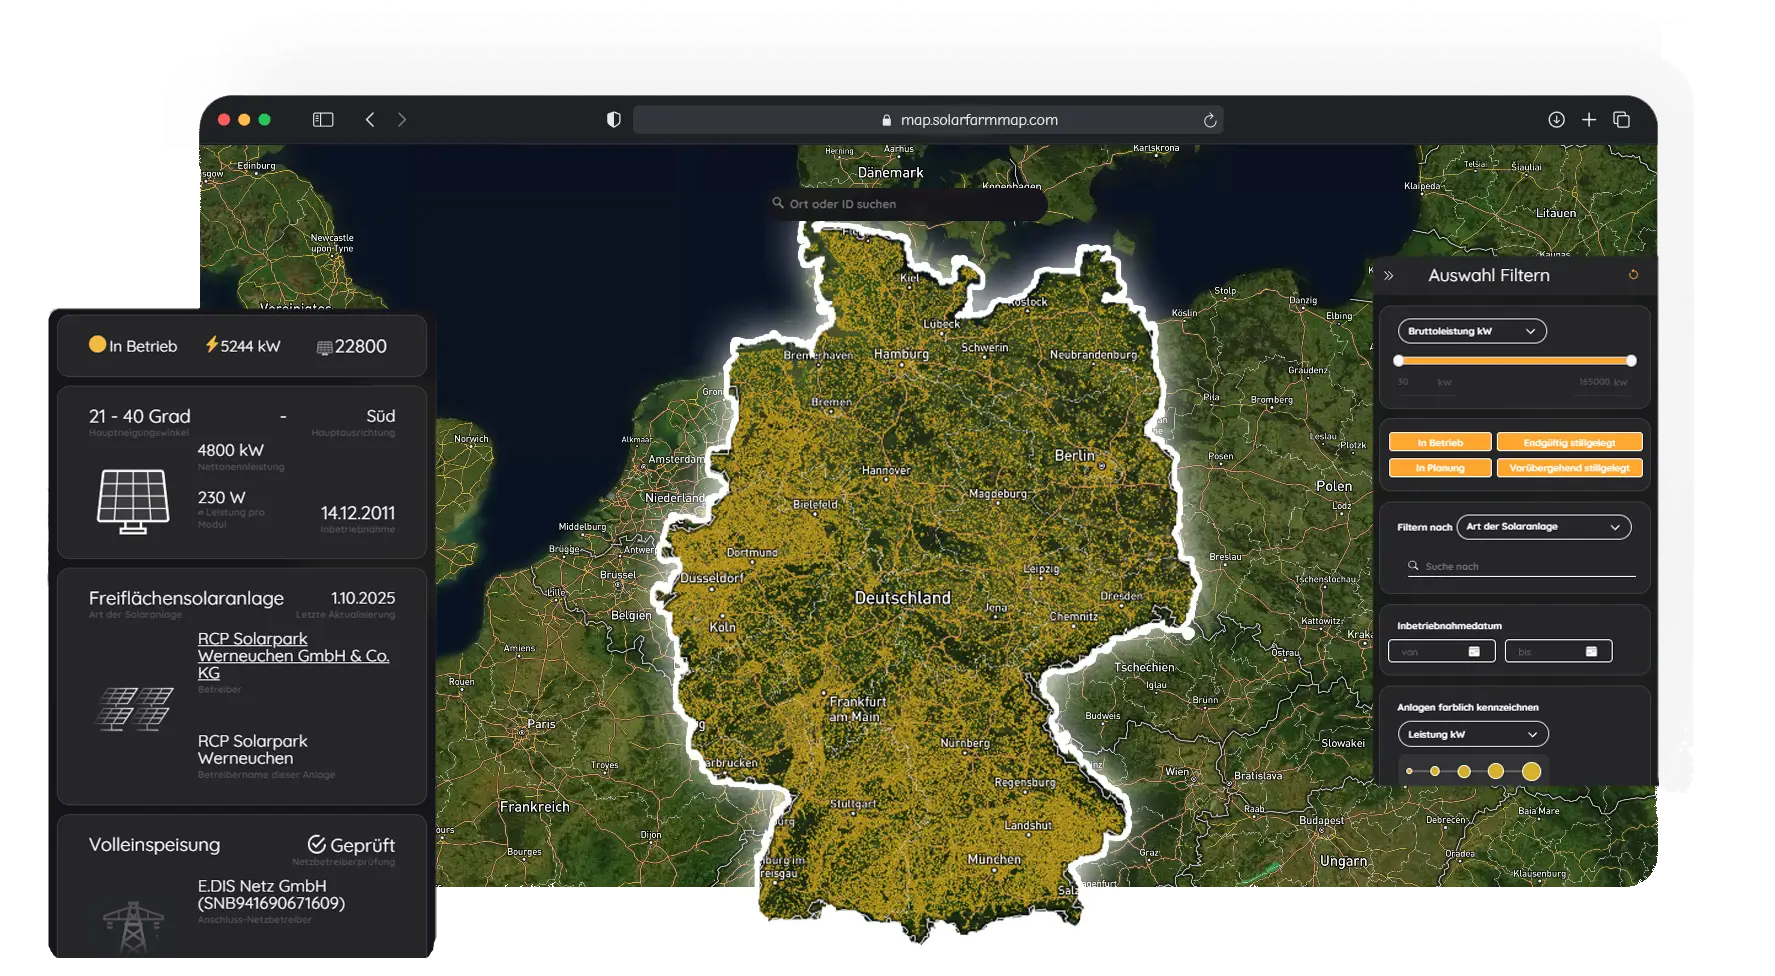Click the lightning bolt icon next to 5244 kW

click(210, 345)
